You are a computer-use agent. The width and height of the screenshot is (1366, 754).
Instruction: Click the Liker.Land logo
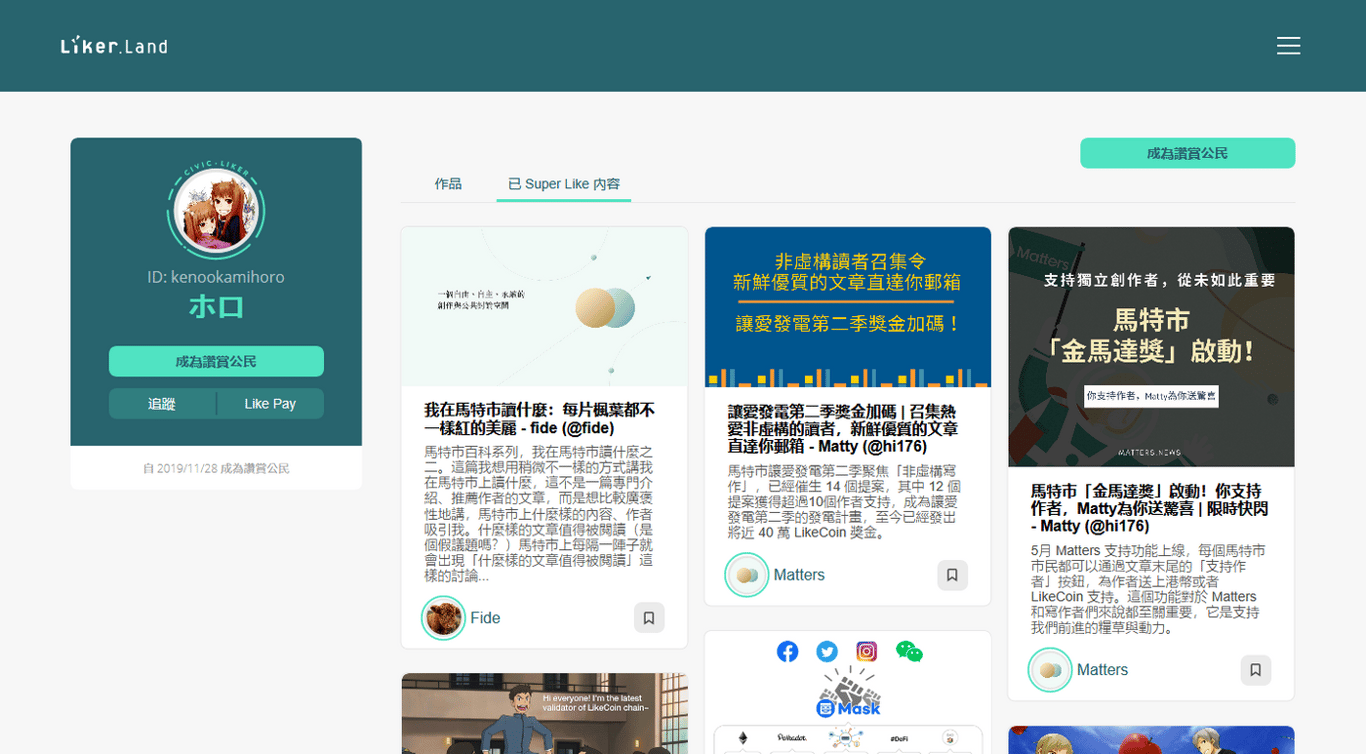(114, 46)
